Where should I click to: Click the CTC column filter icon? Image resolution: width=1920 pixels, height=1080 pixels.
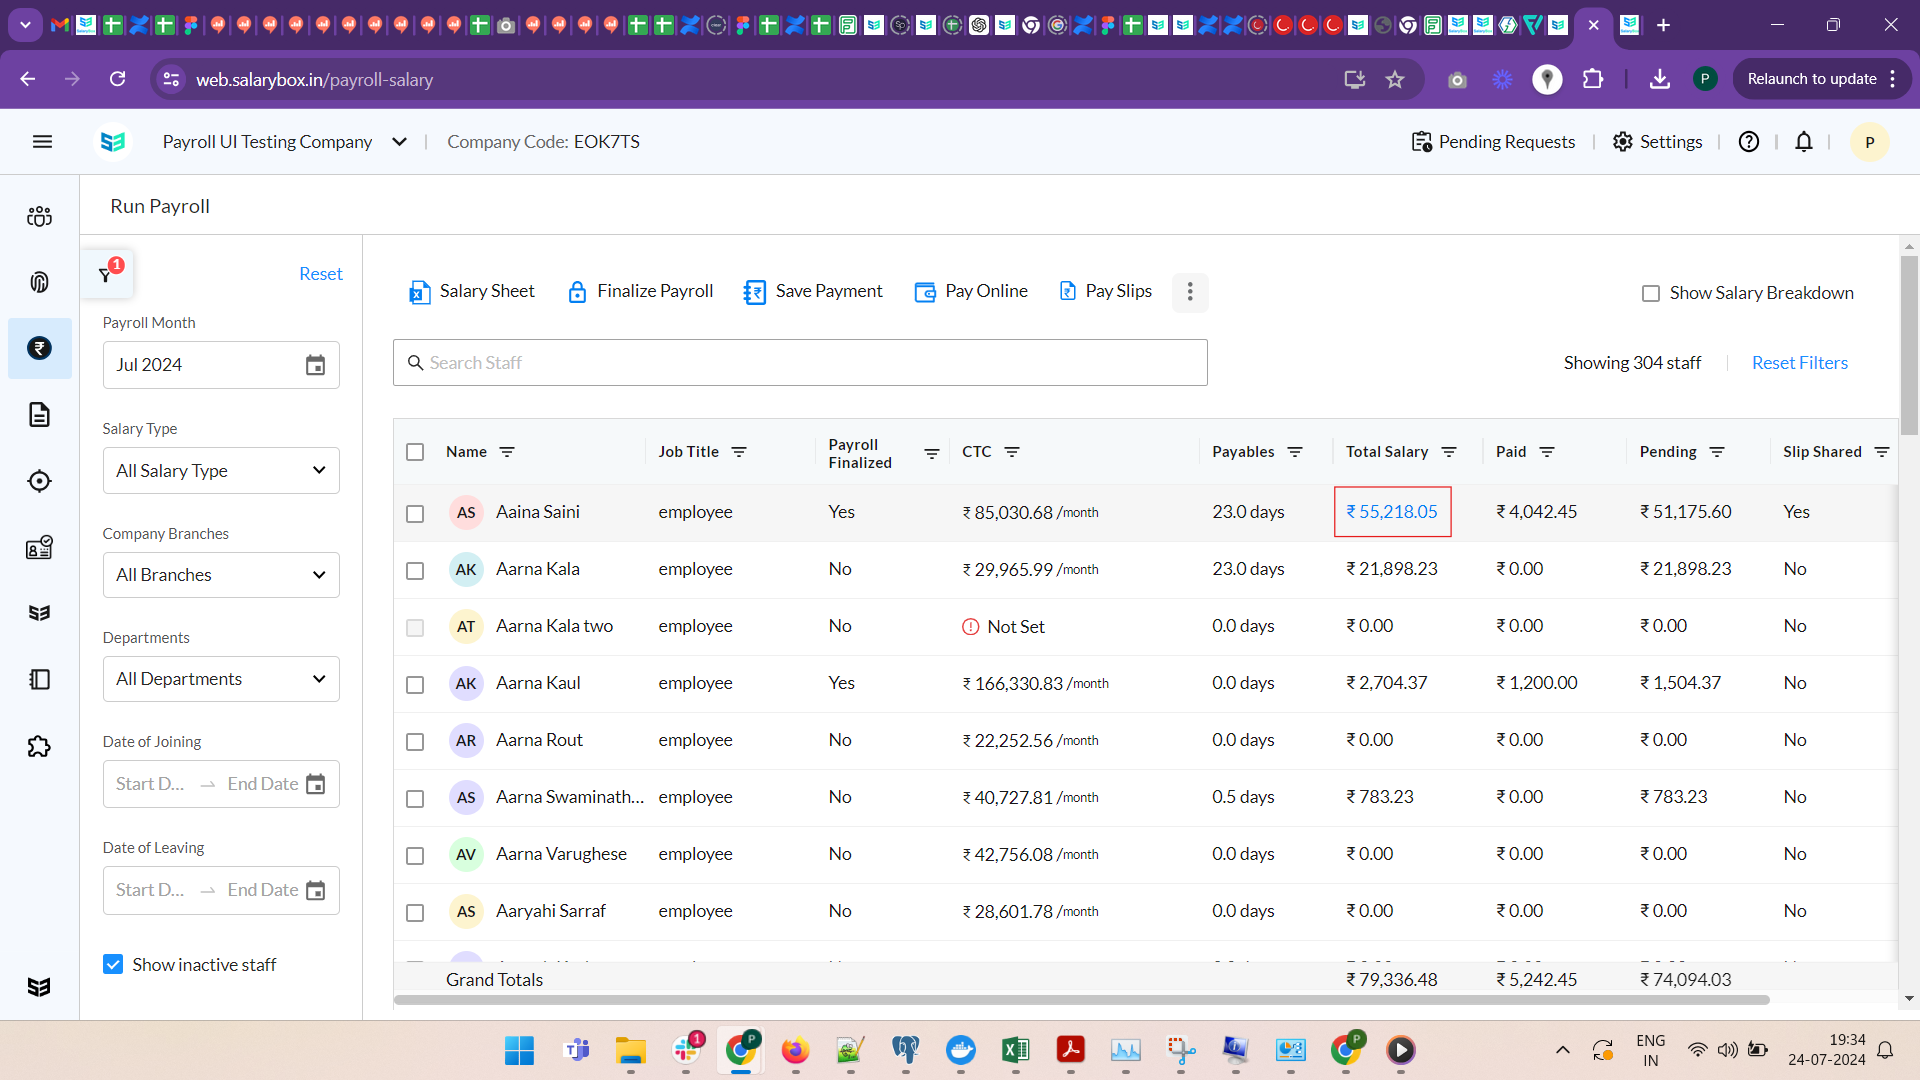(1012, 452)
